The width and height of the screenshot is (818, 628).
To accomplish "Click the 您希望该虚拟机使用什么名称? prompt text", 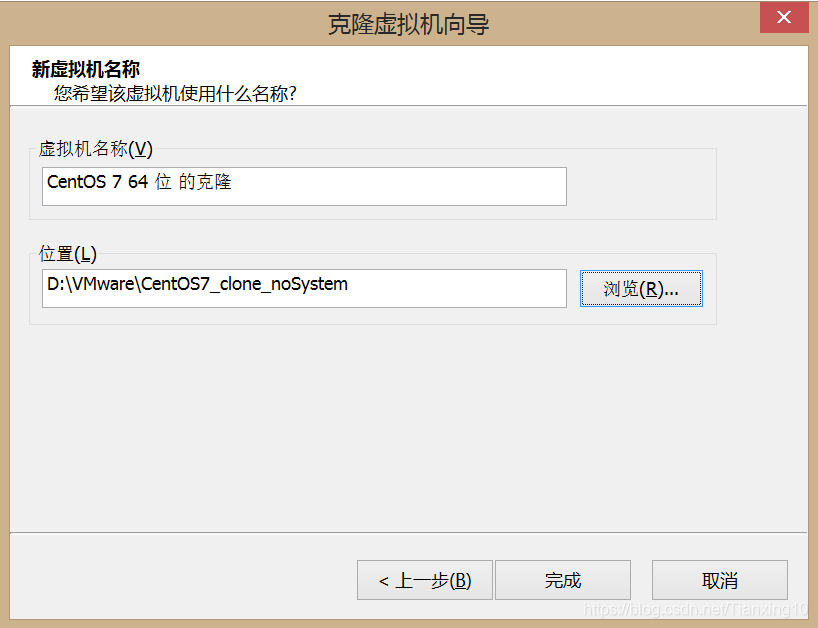I will click(x=175, y=93).
